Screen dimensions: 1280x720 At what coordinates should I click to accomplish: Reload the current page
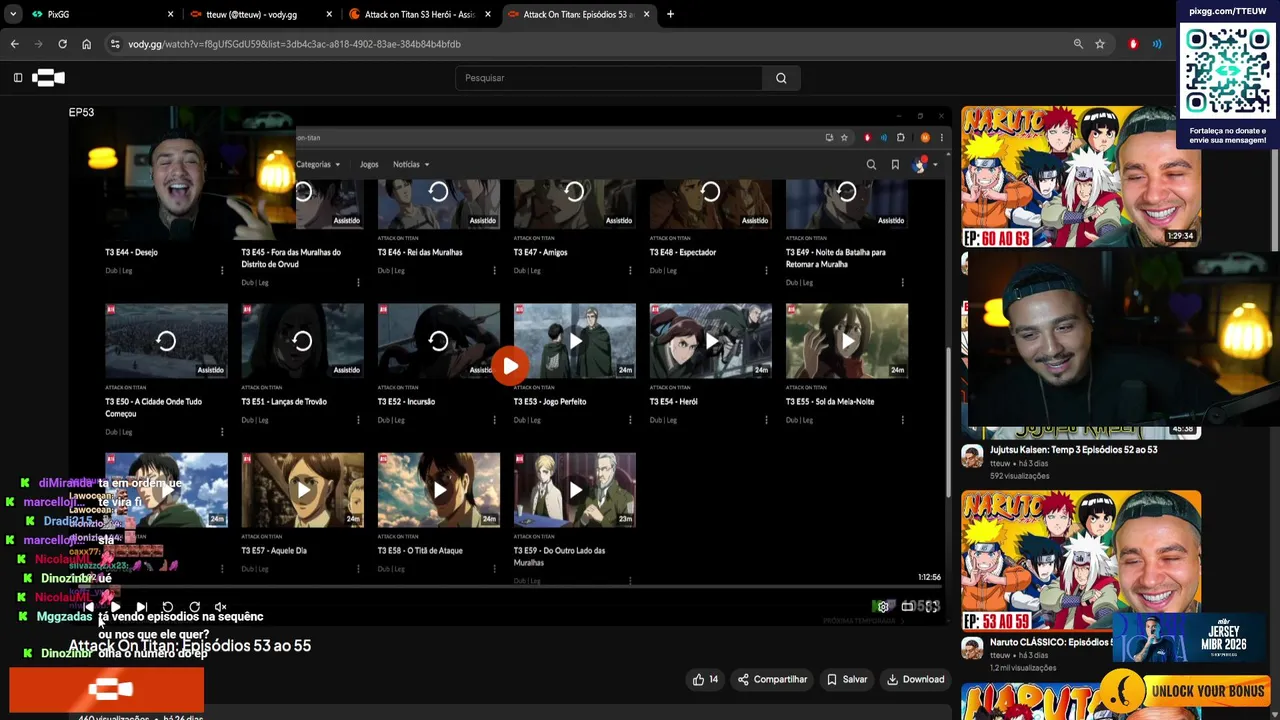[x=62, y=44]
